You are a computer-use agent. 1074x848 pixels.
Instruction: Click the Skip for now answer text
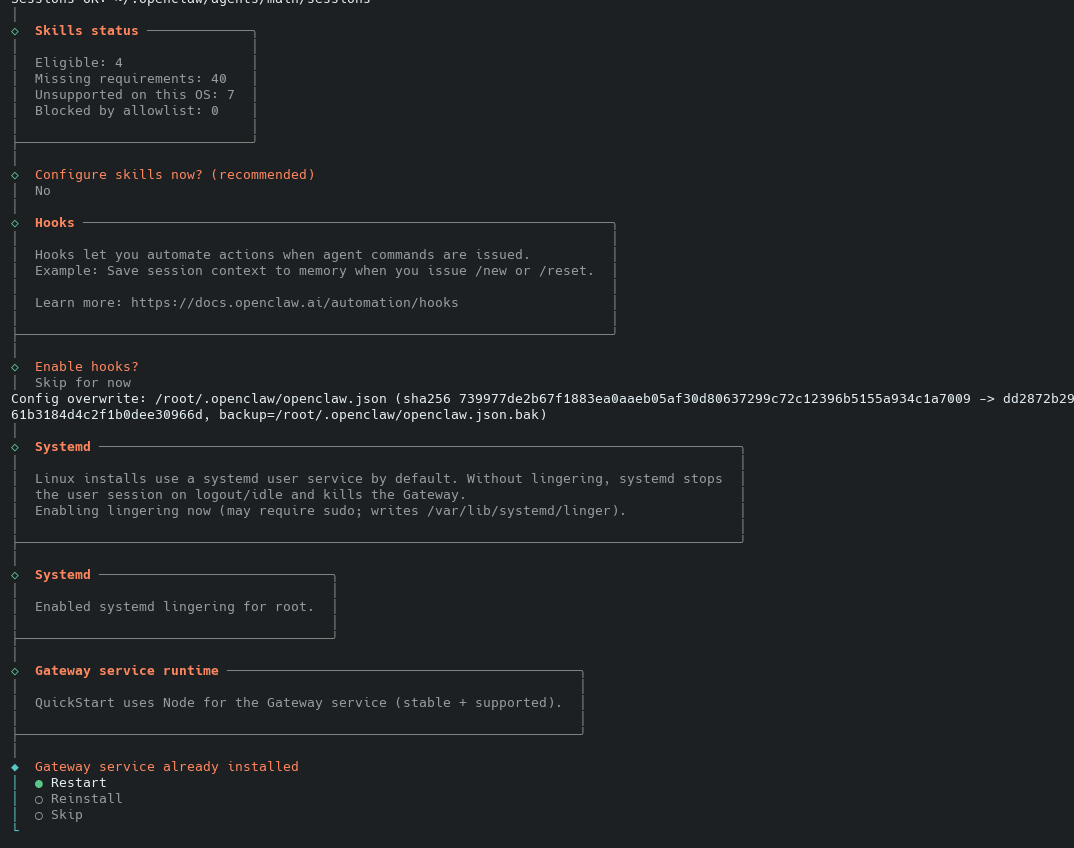[83, 383]
